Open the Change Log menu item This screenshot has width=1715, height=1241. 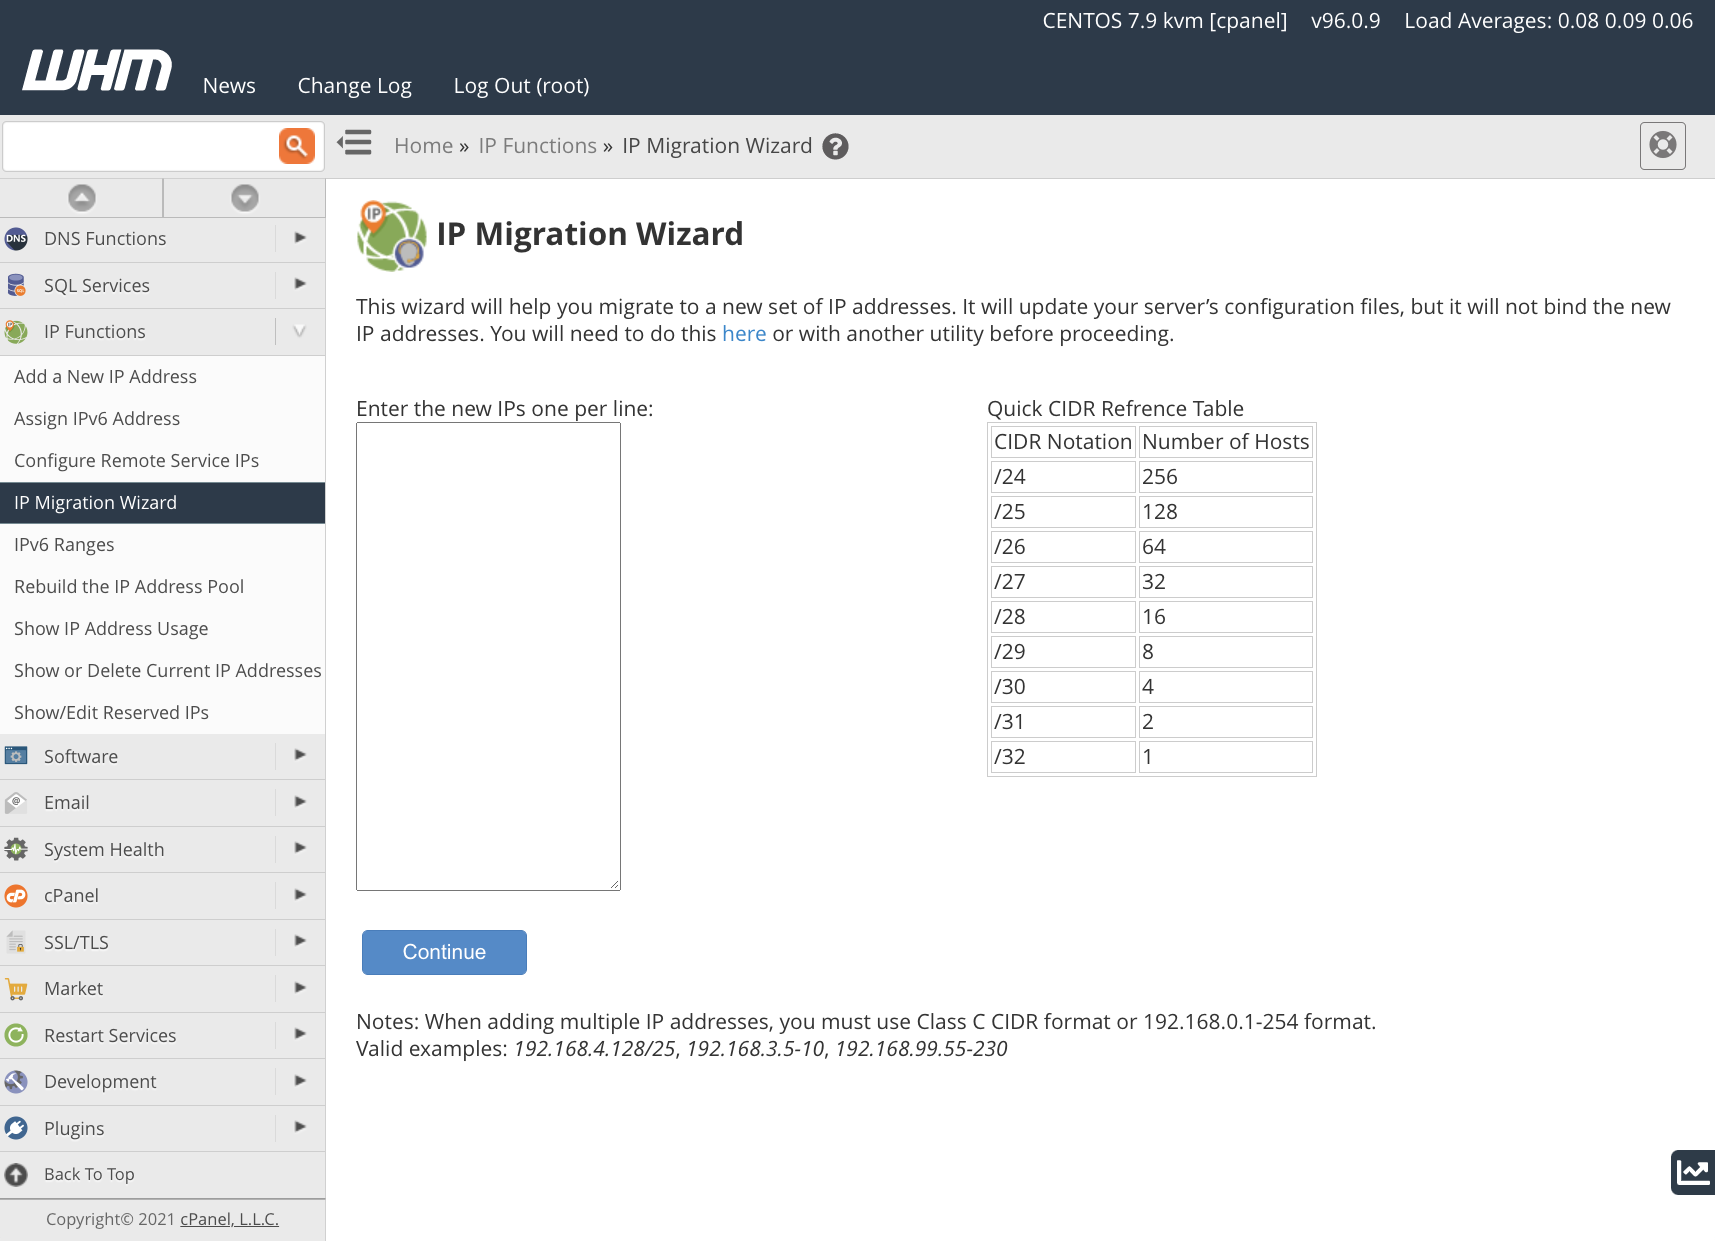[x=354, y=86]
